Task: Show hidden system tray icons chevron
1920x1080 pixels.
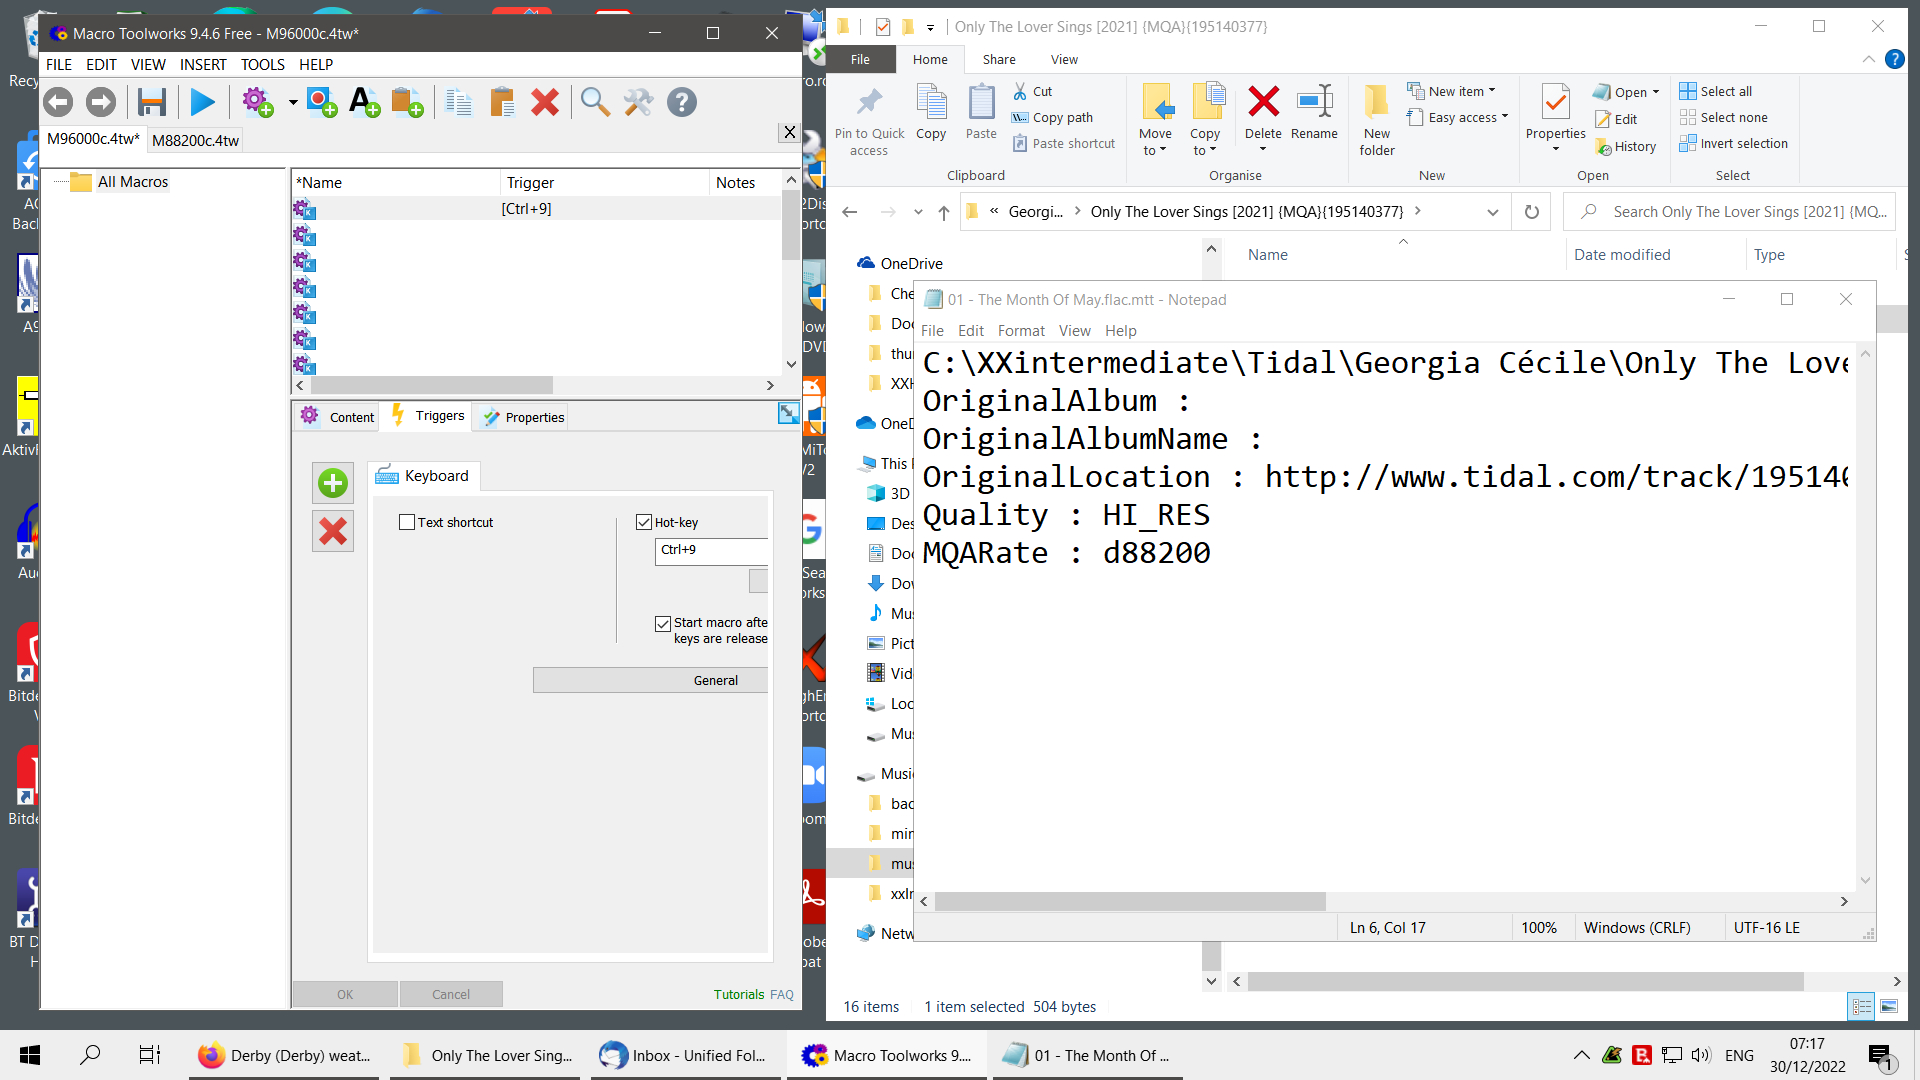Action: pos(1581,1055)
